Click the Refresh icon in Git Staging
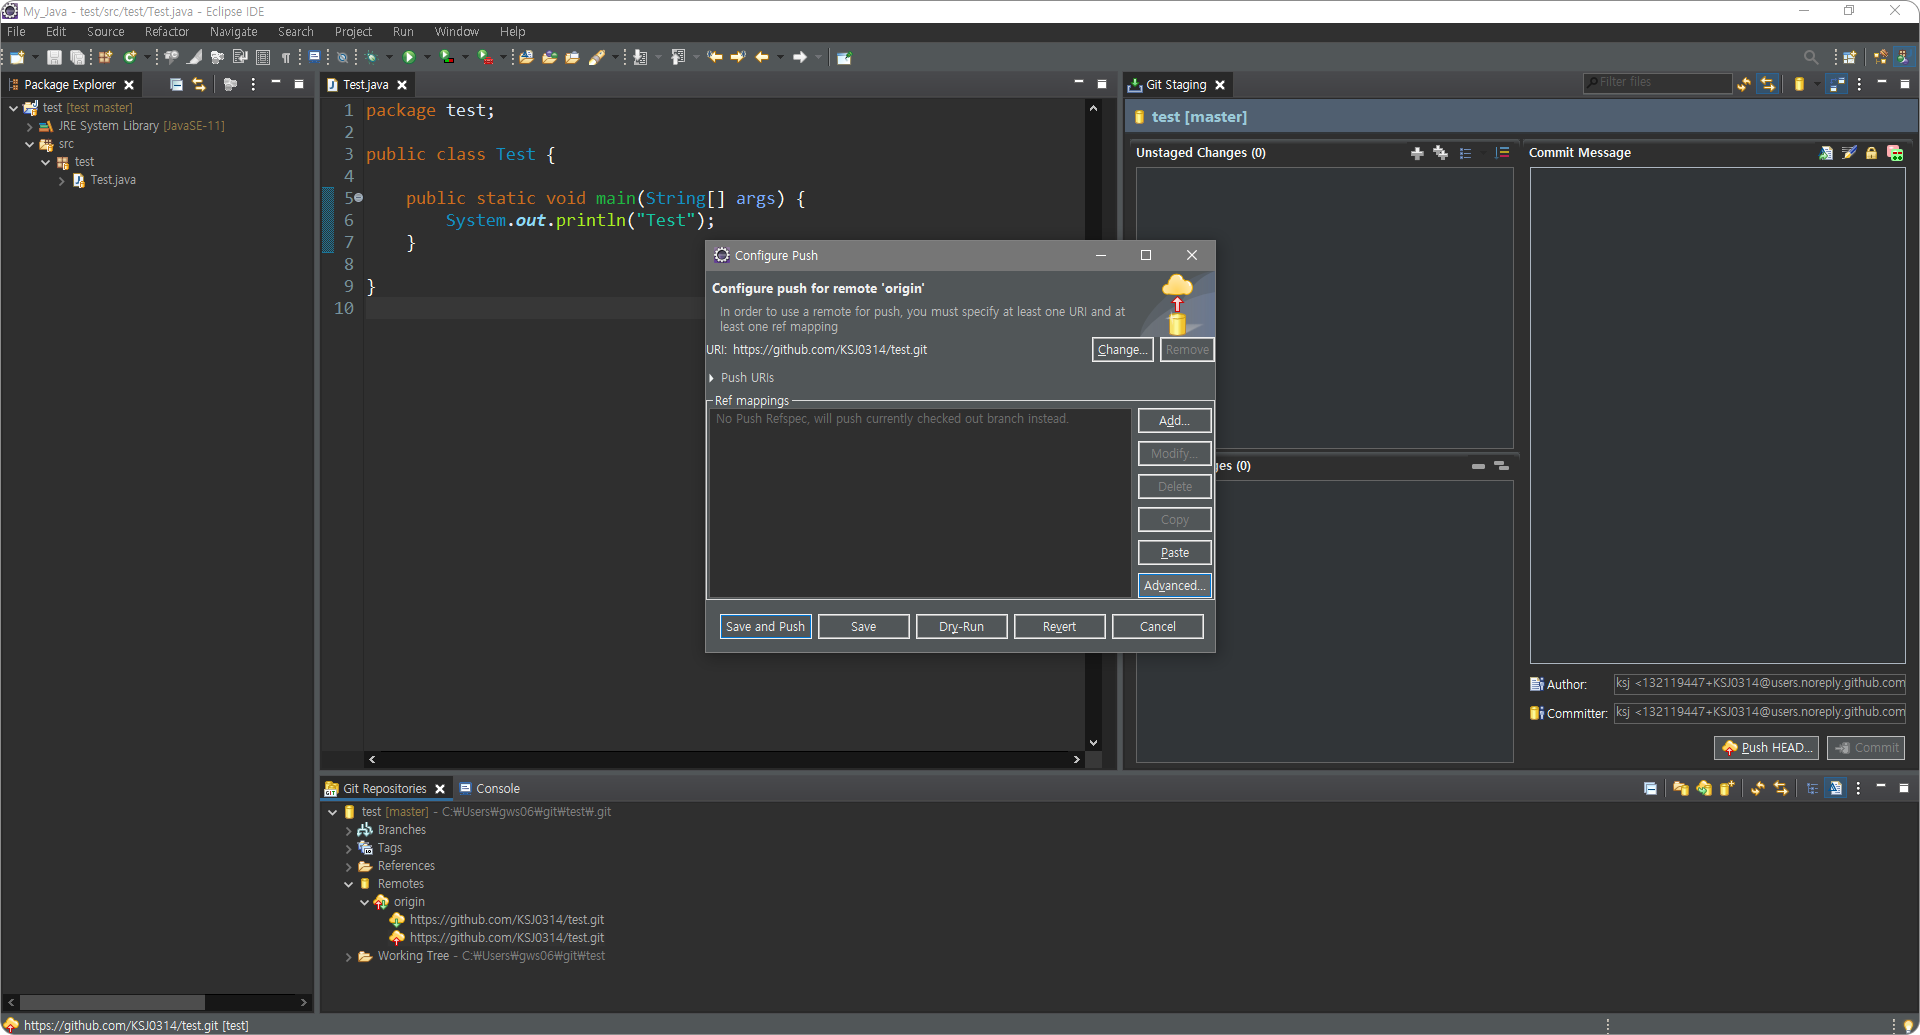The width and height of the screenshot is (1920, 1035). [1744, 85]
